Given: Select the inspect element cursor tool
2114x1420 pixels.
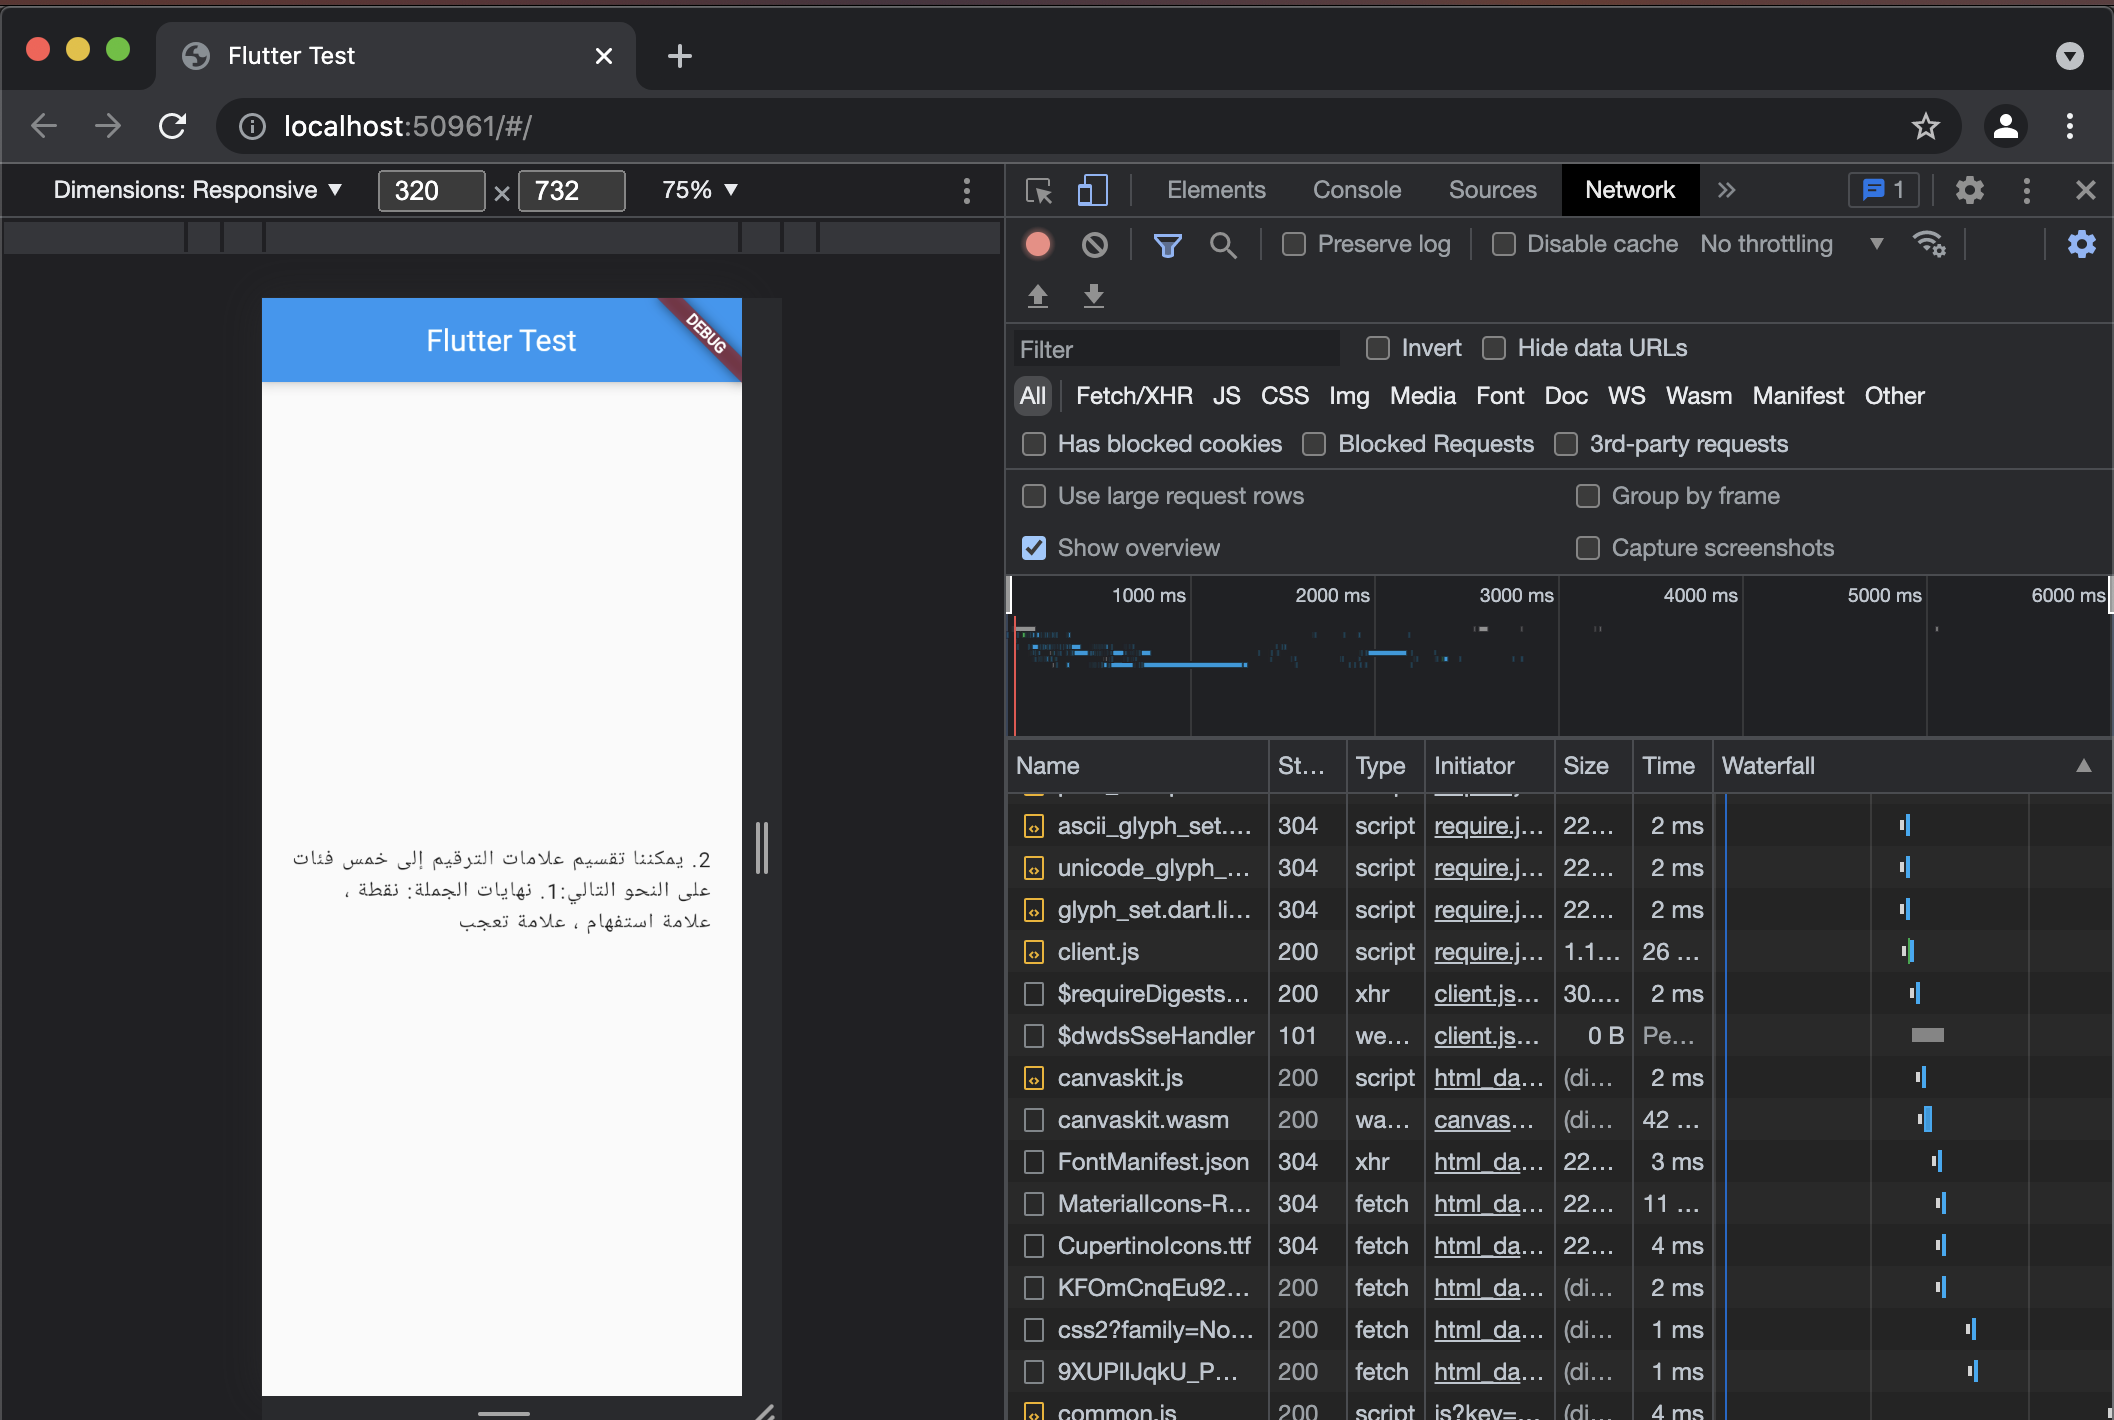Looking at the screenshot, I should point(1040,189).
